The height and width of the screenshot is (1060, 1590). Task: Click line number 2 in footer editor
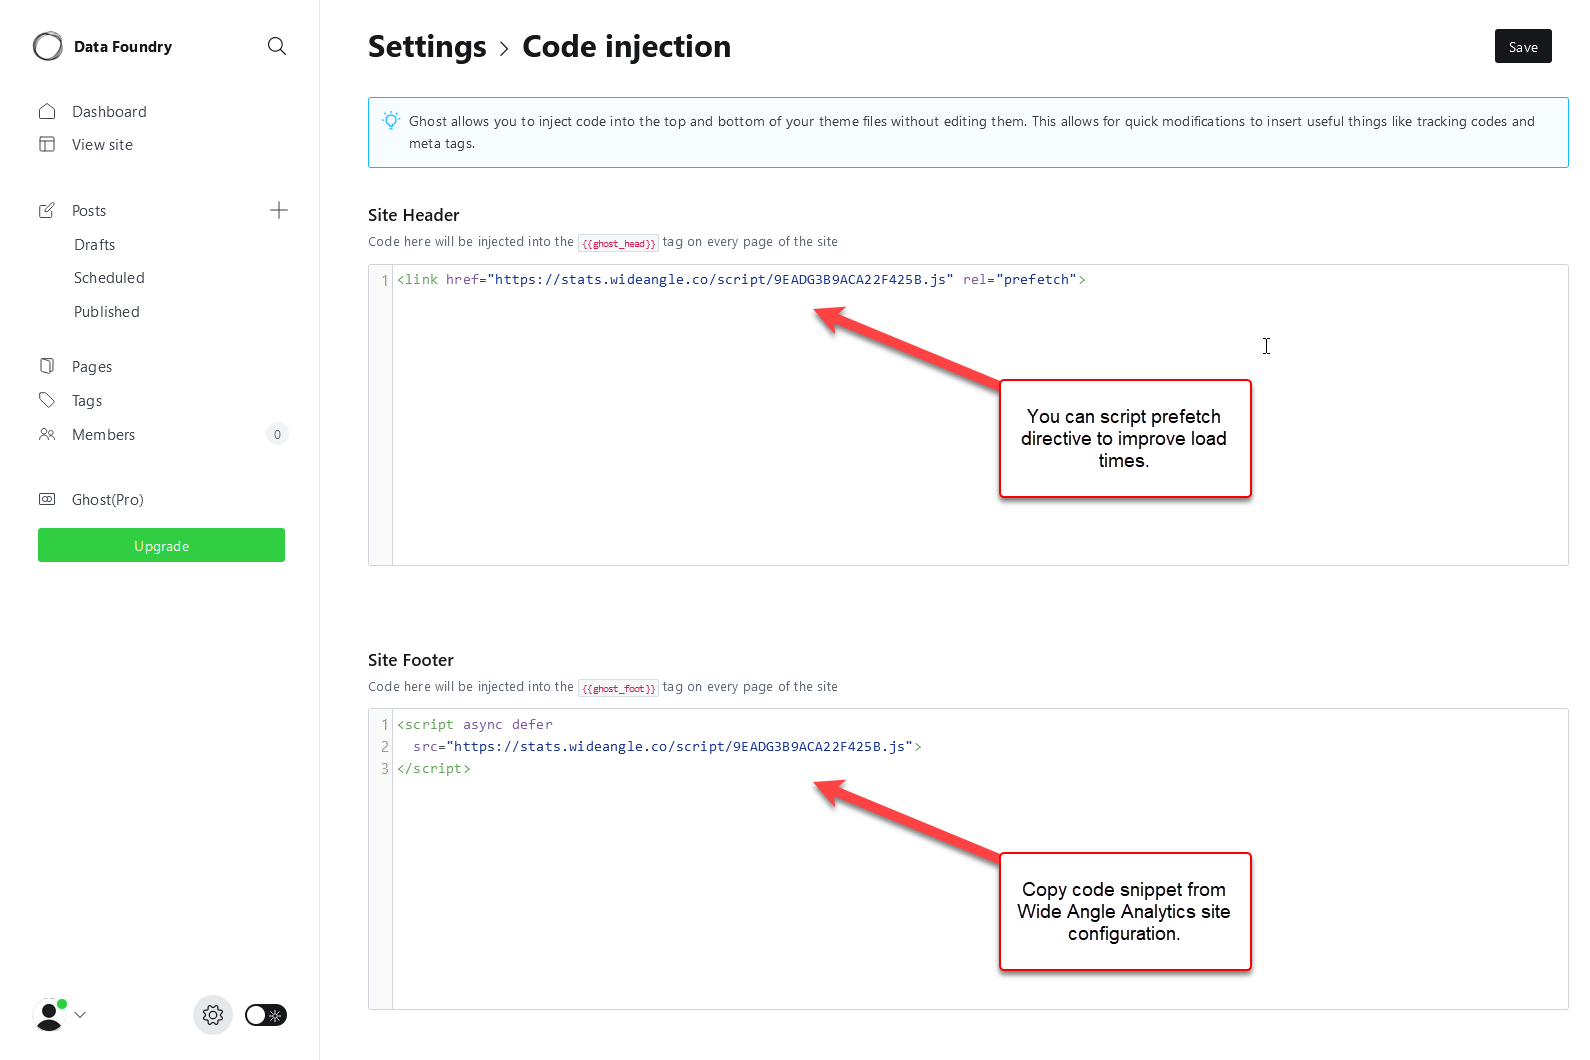(384, 747)
